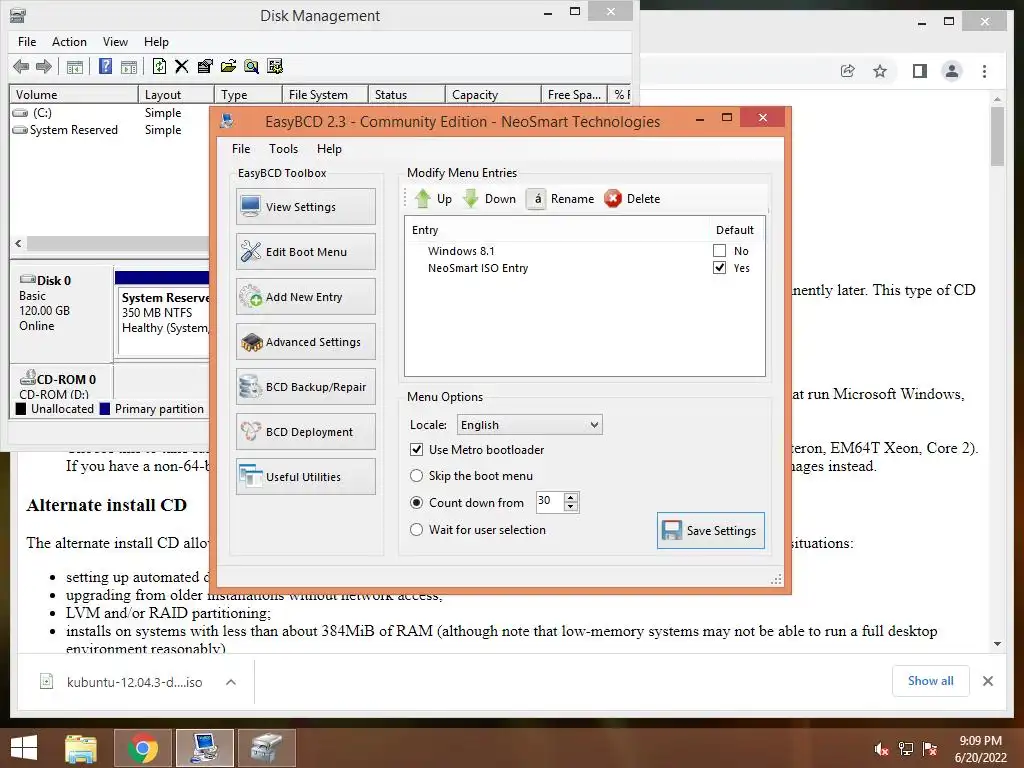Viewport: 1024px width, 768px height.
Task: Close the Chrome downloads bar
Action: (987, 681)
